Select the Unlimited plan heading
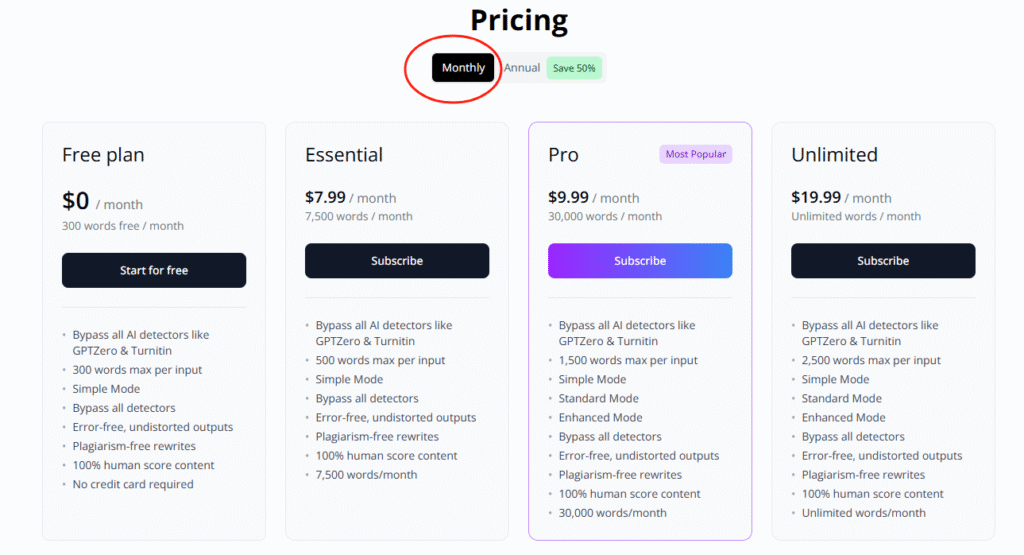This screenshot has width=1024, height=555. 834,155
